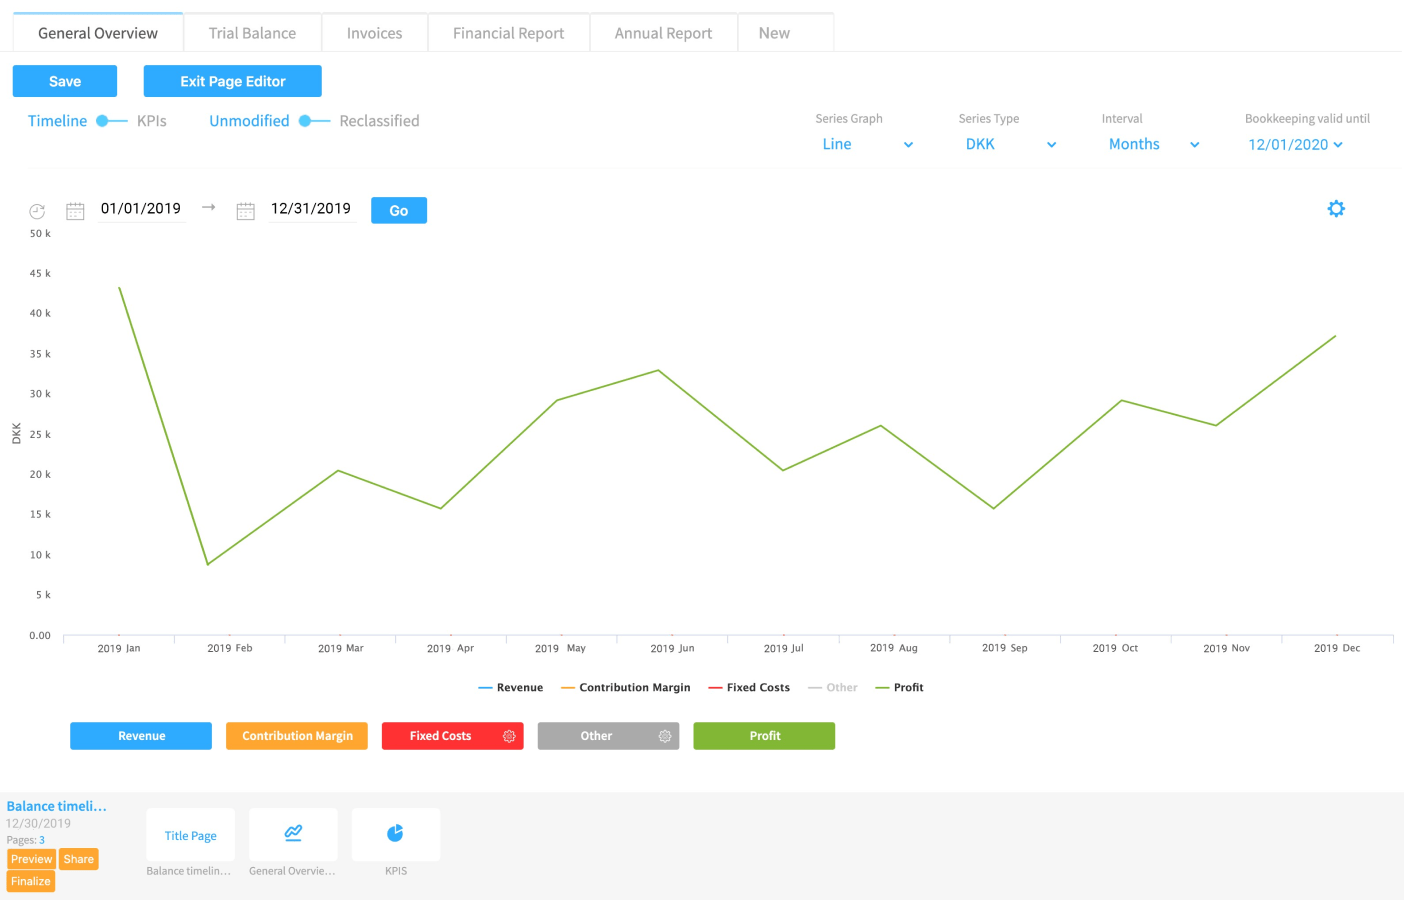Select the Title Page thumbnail
Screen dimensions: 1406x900
(190, 834)
